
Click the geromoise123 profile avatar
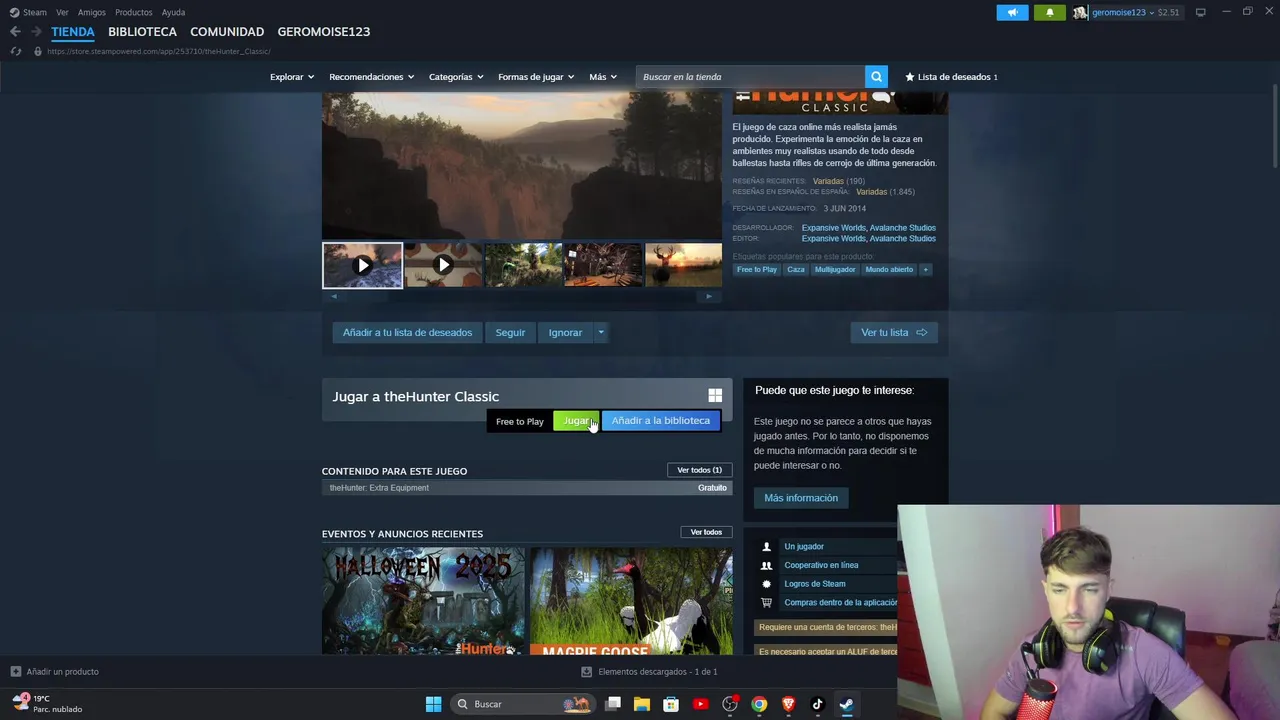tap(1080, 12)
